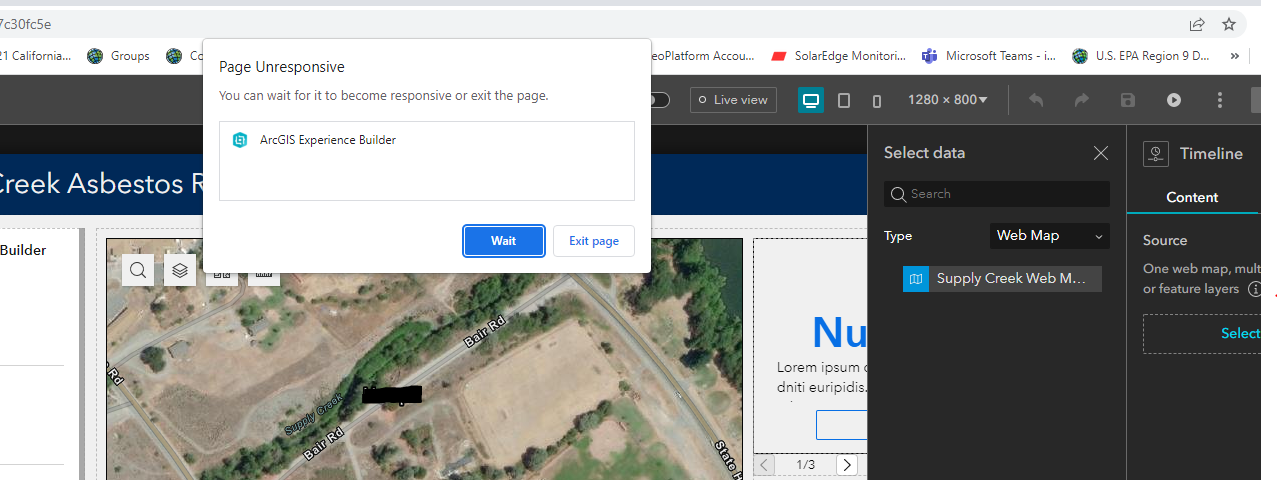Click the save disk icon
1277x480 pixels.
point(1128,100)
